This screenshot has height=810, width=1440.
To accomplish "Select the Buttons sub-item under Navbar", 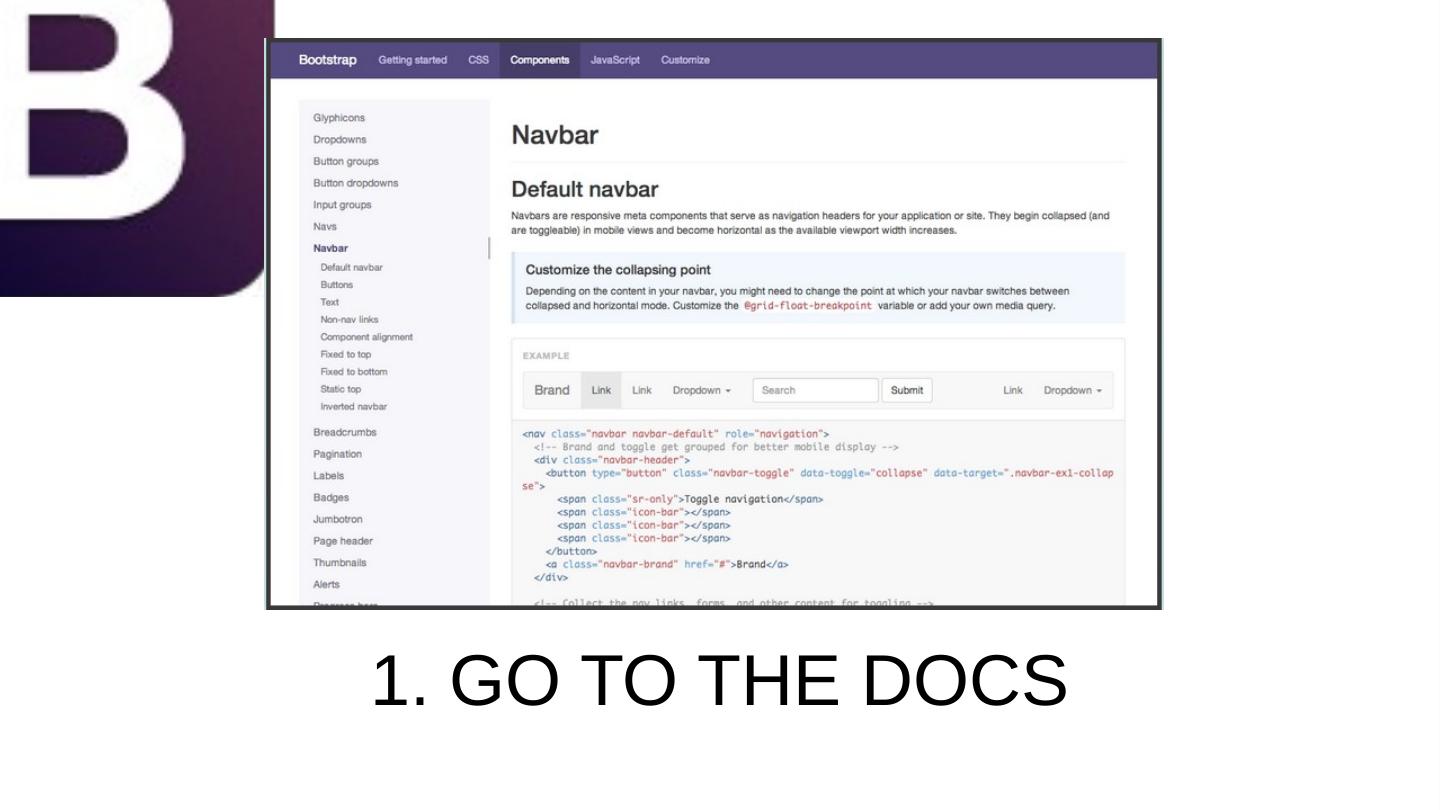I will (x=336, y=285).
